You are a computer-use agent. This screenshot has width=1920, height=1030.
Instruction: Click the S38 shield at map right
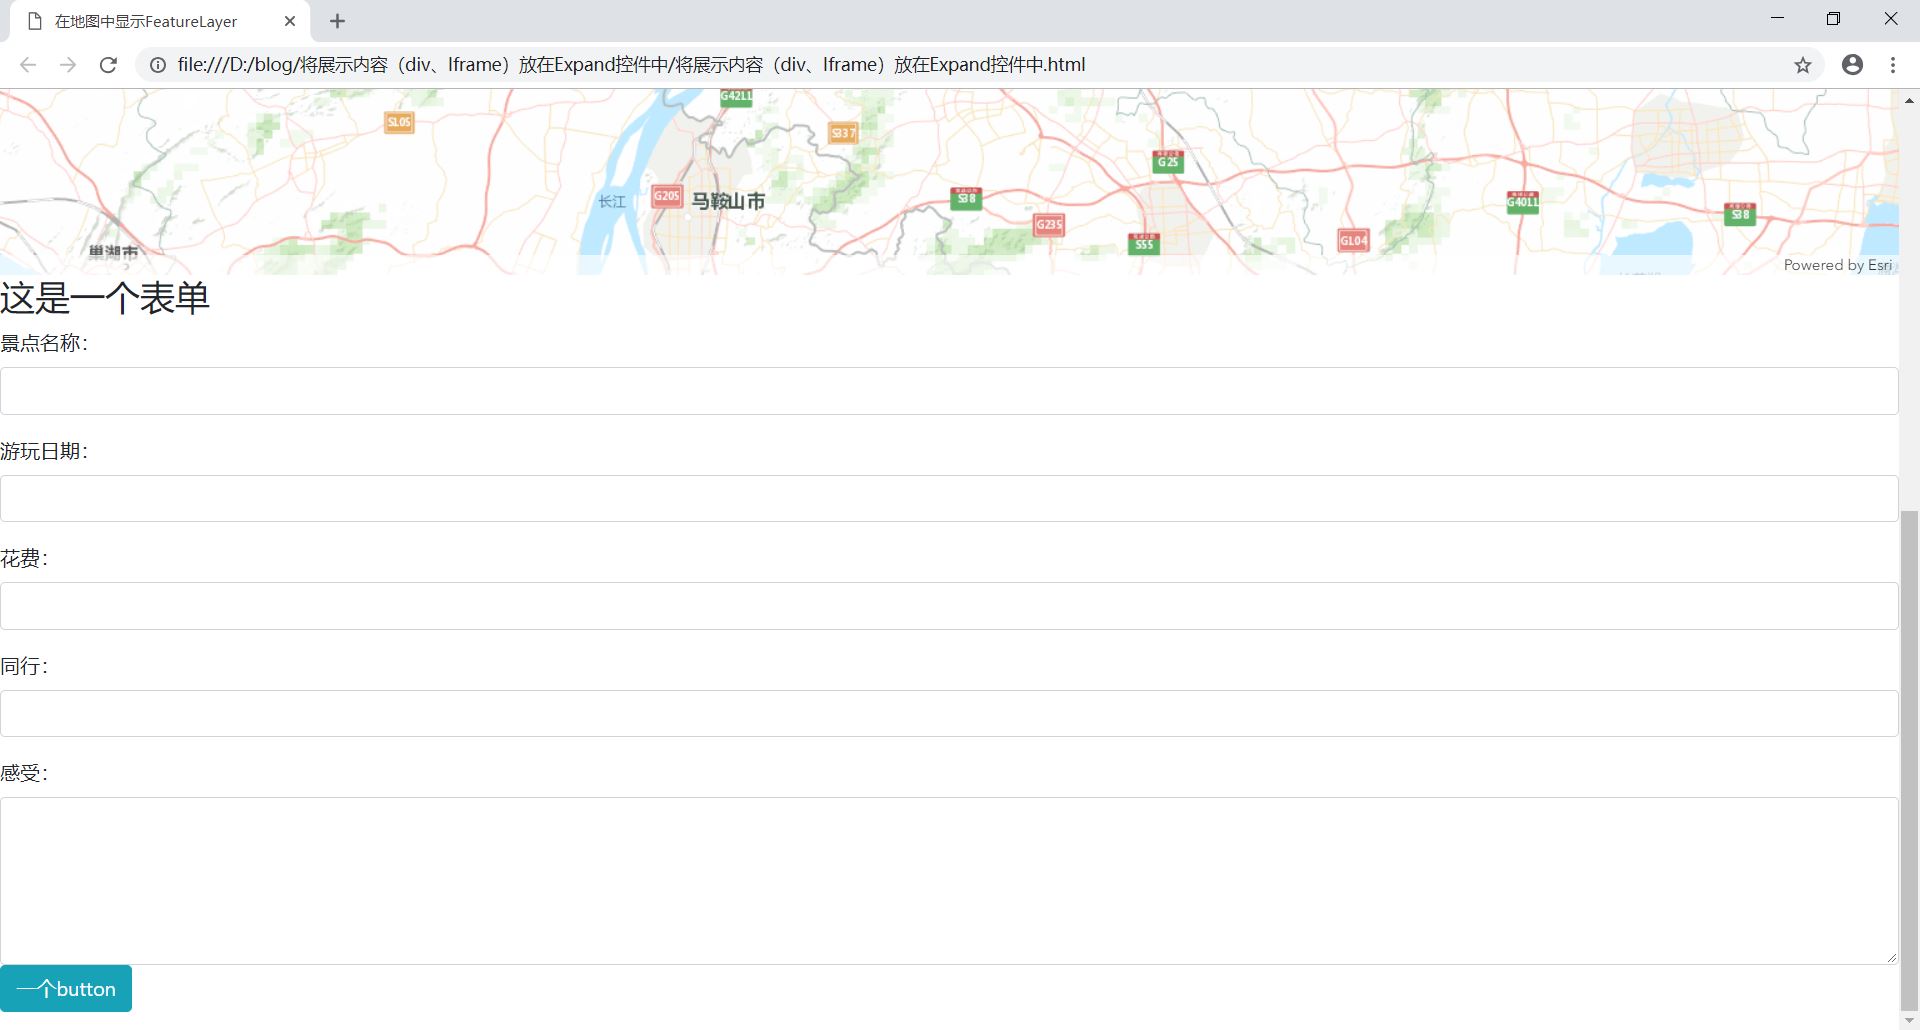[1740, 213]
